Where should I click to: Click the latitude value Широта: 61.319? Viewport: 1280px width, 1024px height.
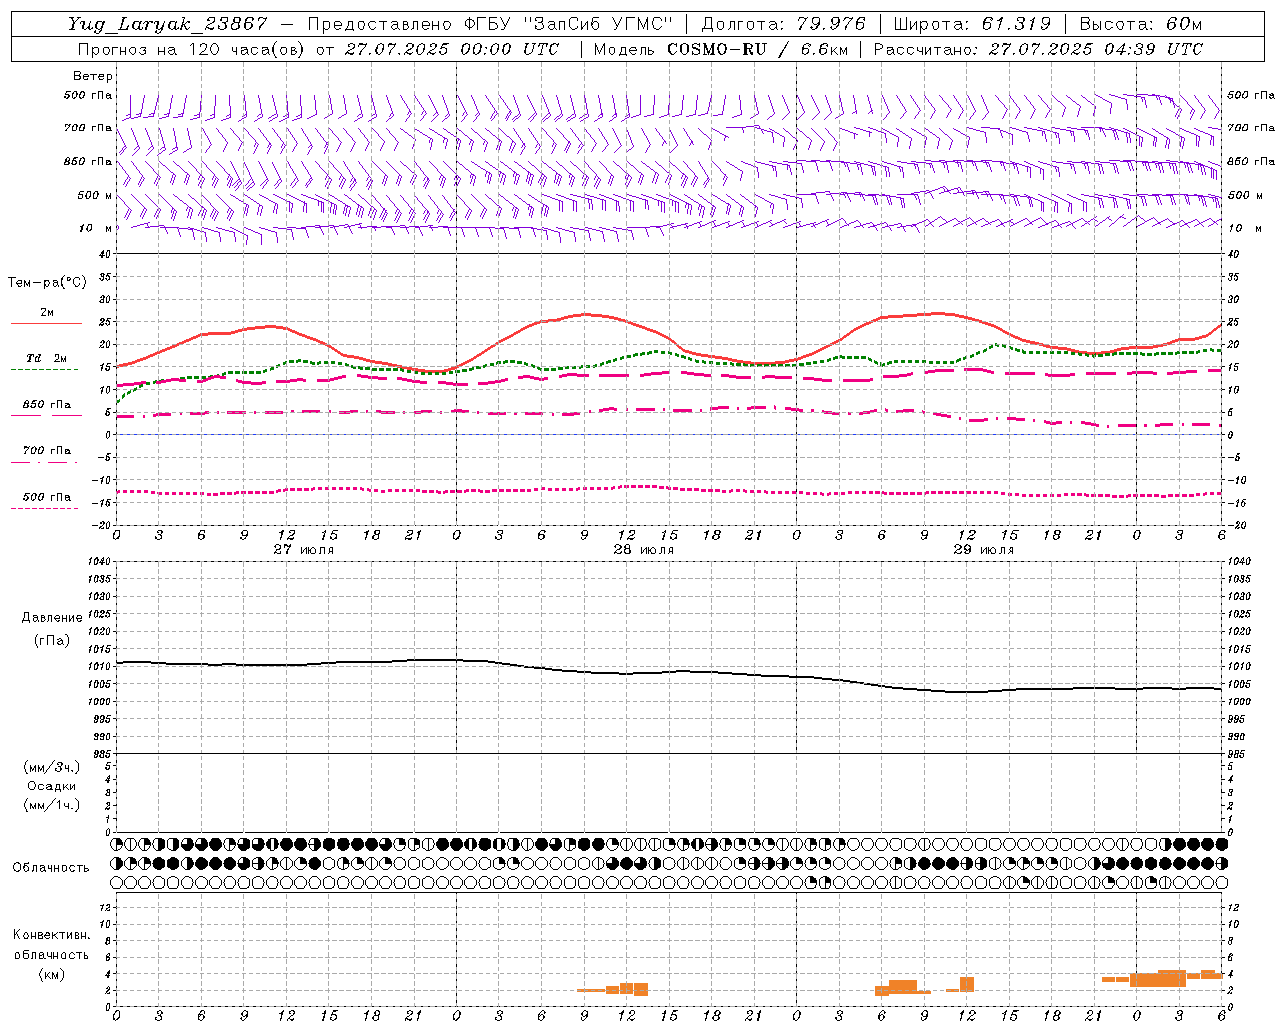972,24
